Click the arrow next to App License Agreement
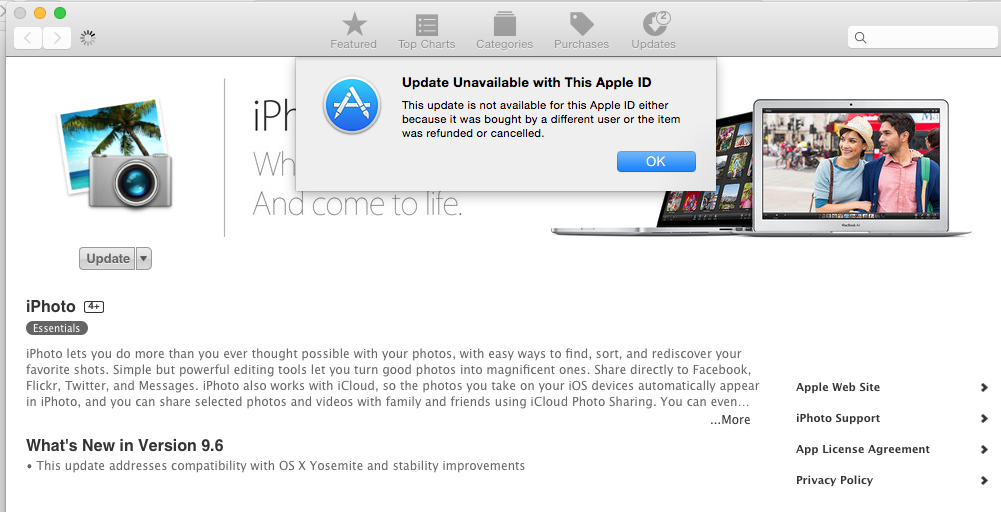The width and height of the screenshot is (1001, 512). (984, 449)
